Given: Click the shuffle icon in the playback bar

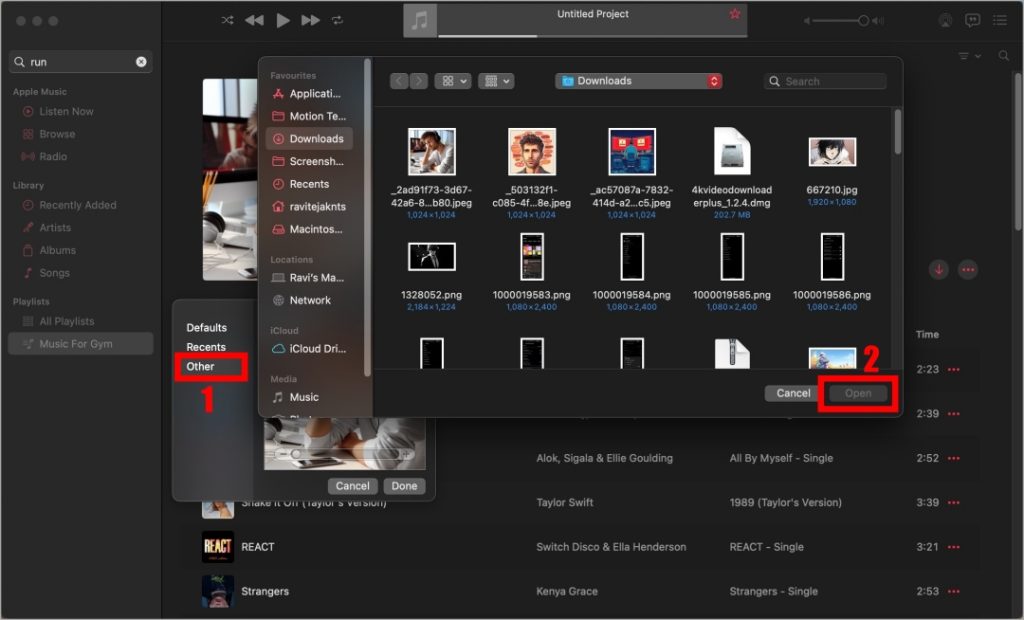Looking at the screenshot, I should point(227,20).
